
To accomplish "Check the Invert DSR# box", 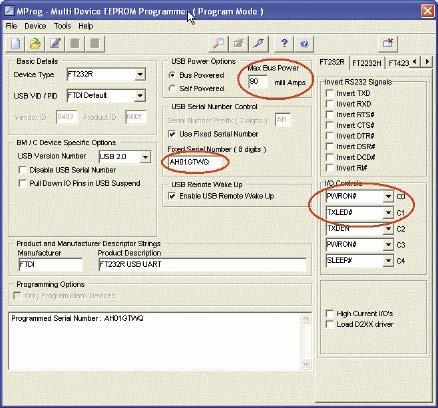I will point(329,147).
